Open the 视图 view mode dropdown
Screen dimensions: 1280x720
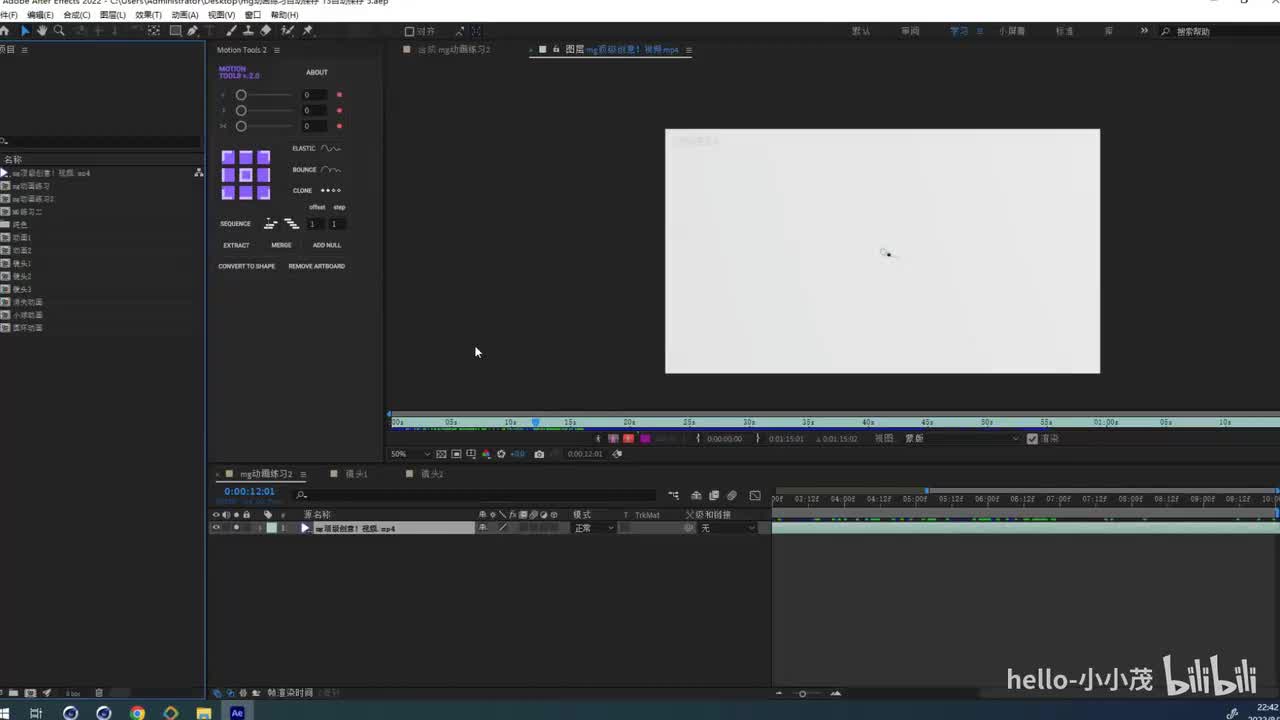(962, 438)
